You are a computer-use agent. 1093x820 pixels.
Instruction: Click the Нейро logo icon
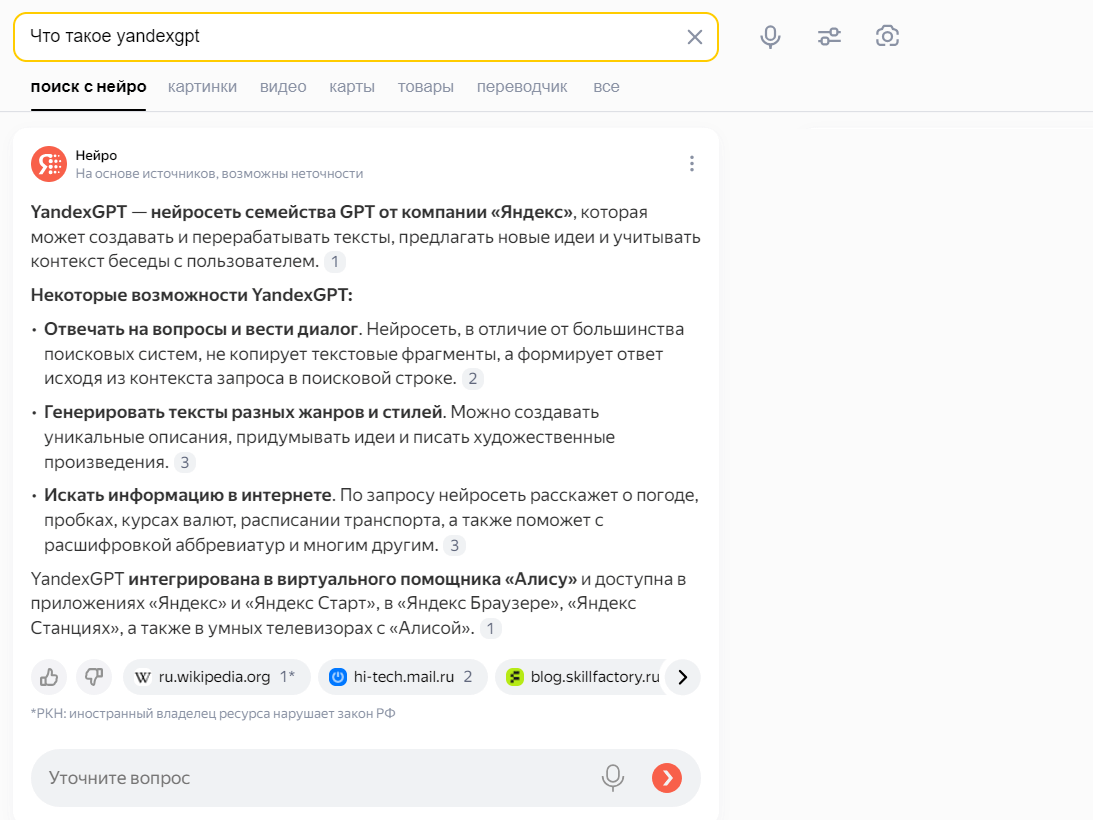(x=48, y=163)
